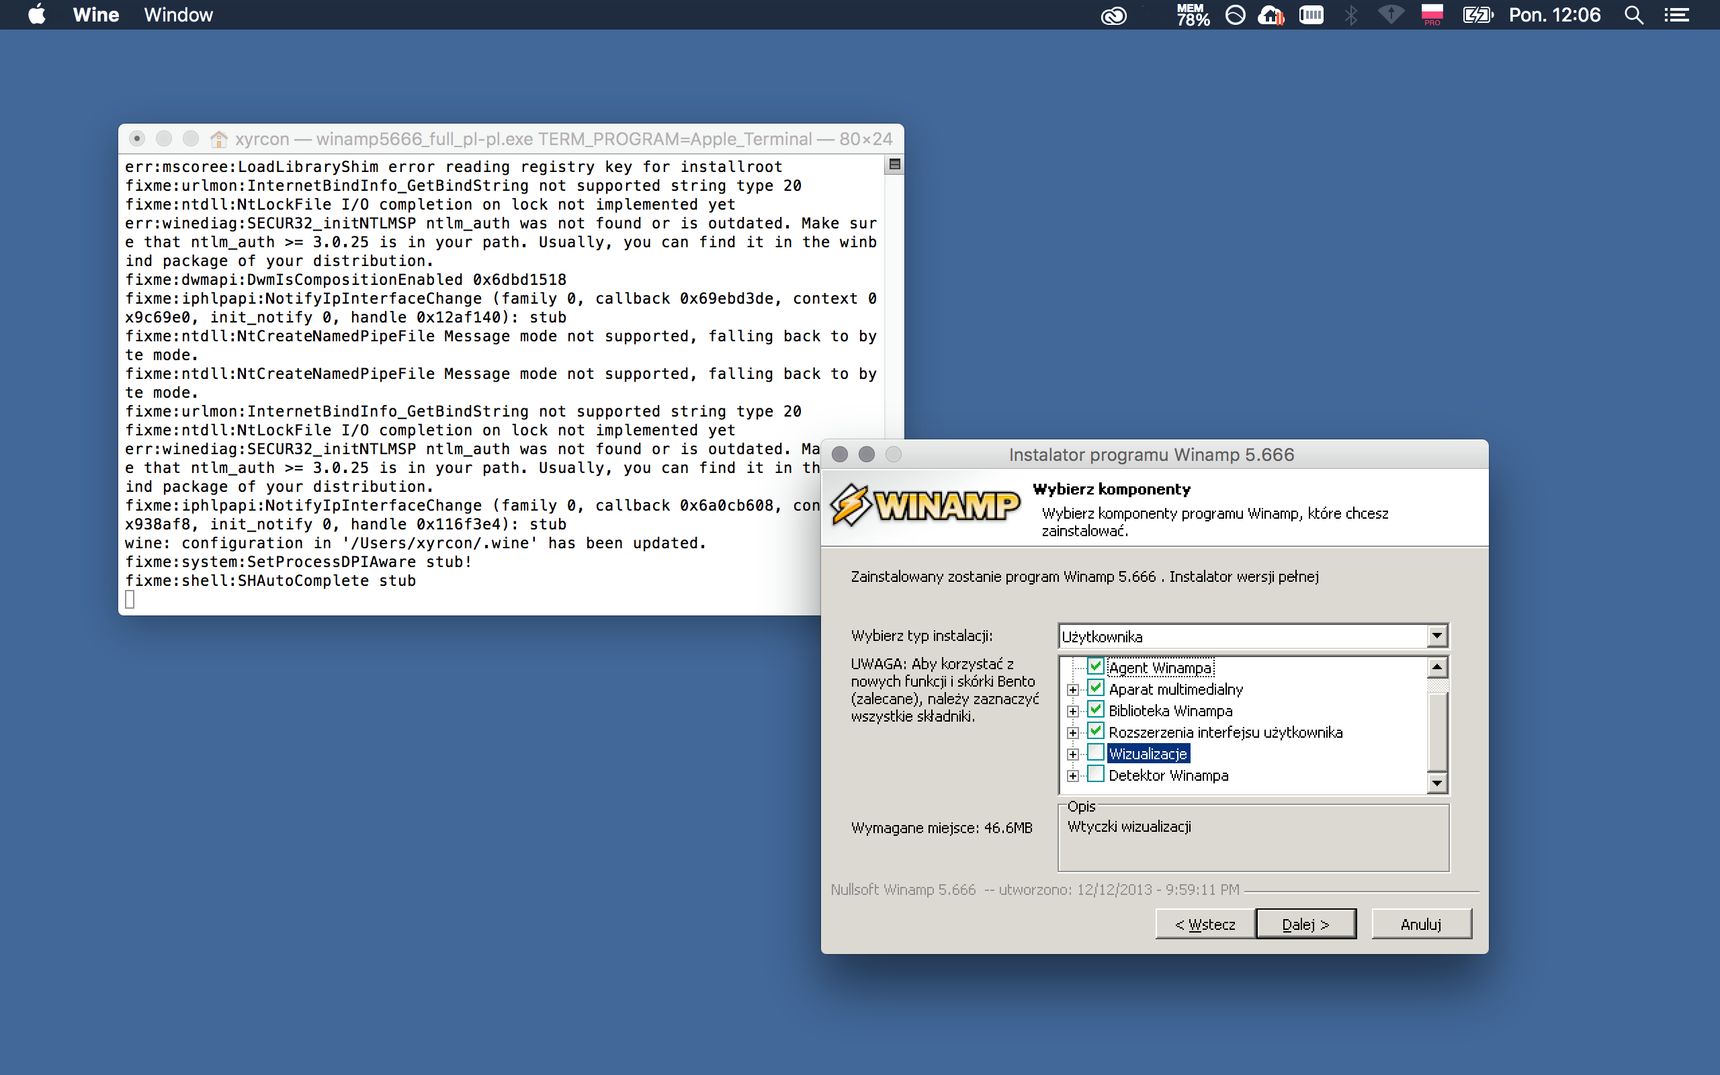Check the Detektor Winampa checkbox

tap(1096, 774)
